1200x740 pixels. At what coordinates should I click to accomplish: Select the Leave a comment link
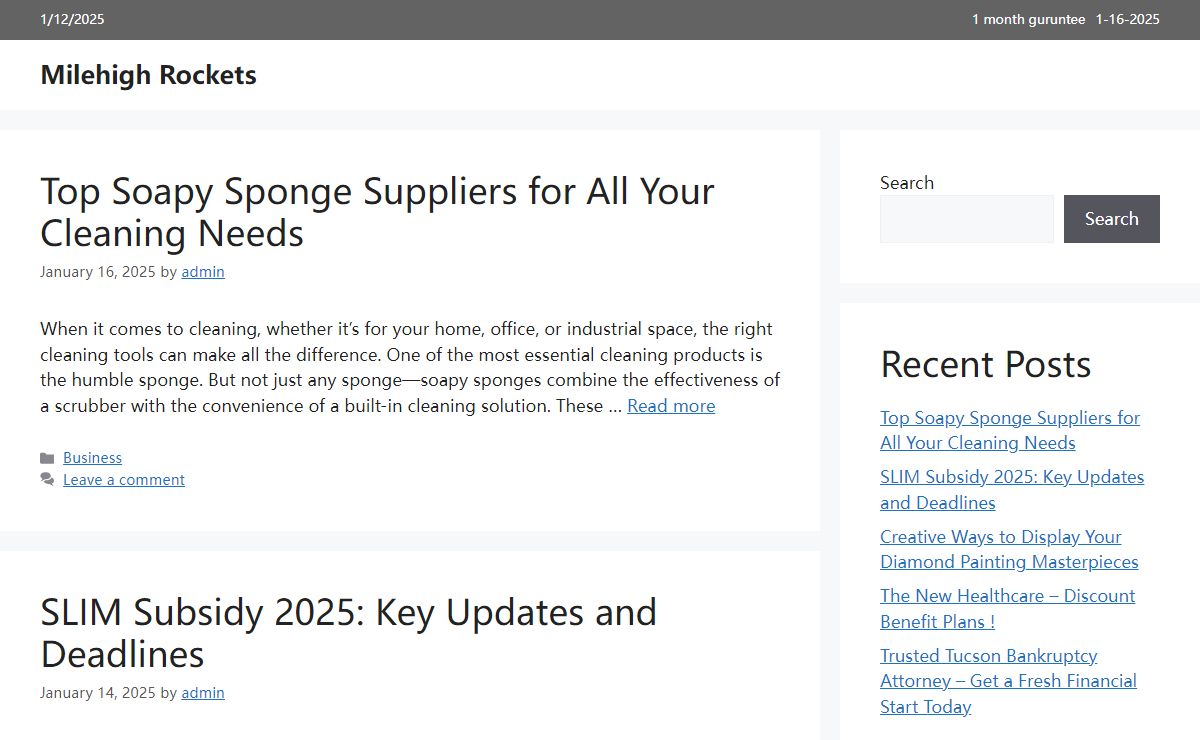coord(124,480)
